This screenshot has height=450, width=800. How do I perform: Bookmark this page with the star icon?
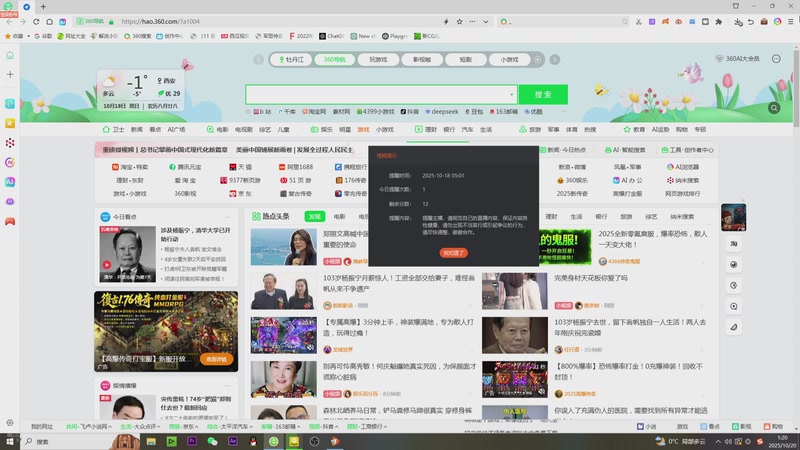point(459,22)
